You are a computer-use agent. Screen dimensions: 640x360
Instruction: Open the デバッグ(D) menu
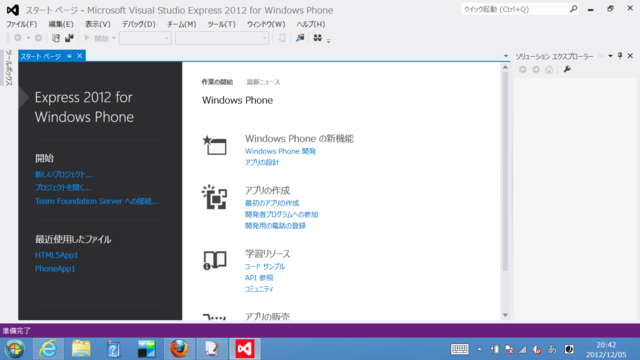pyautogui.click(x=139, y=24)
